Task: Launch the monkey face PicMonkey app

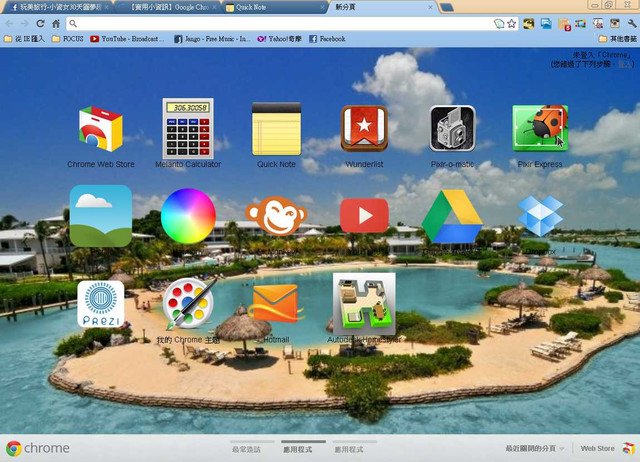Action: click(x=276, y=215)
